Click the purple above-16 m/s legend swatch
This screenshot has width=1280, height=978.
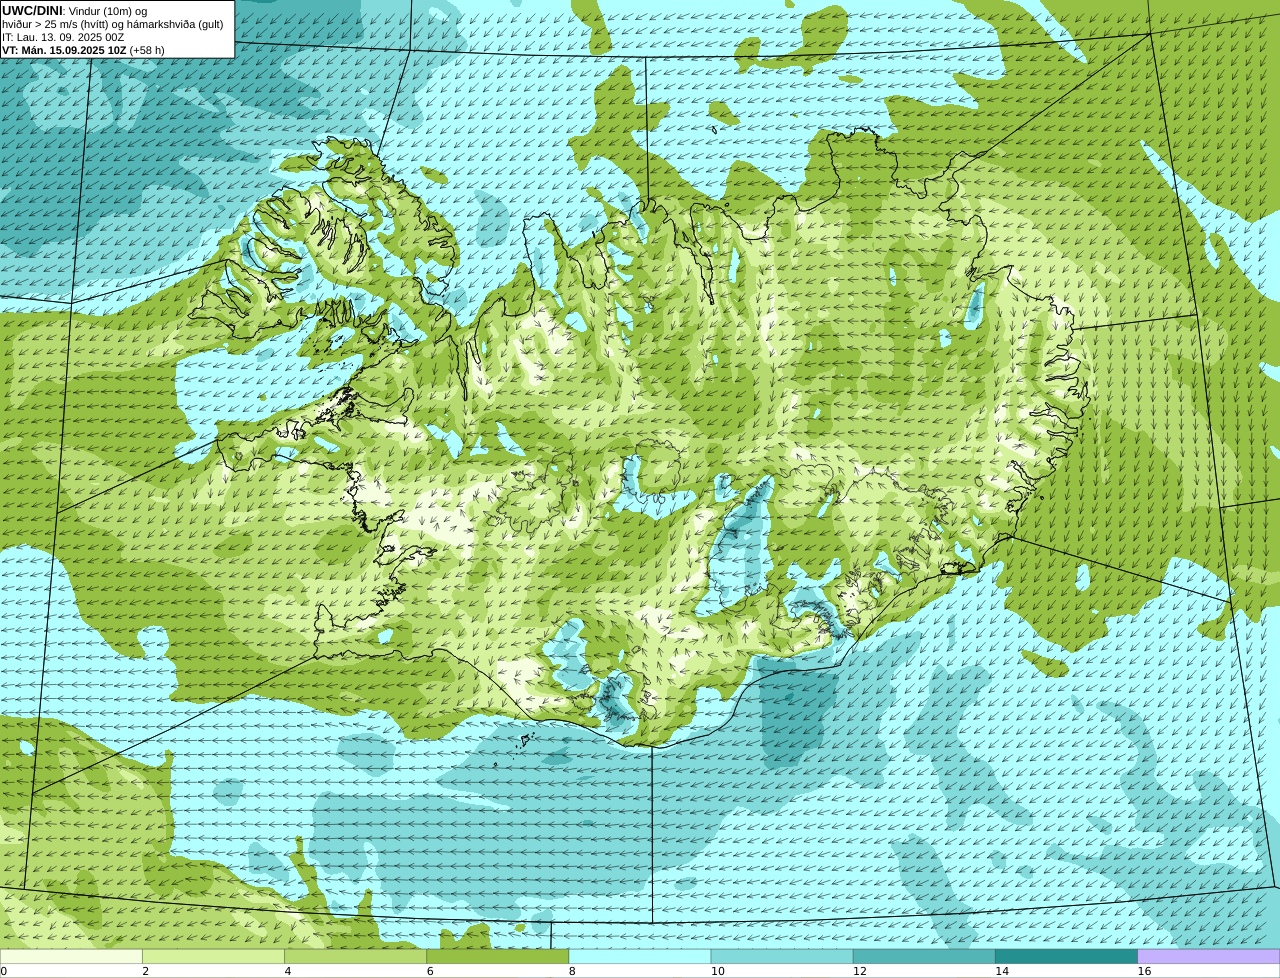click(1209, 956)
